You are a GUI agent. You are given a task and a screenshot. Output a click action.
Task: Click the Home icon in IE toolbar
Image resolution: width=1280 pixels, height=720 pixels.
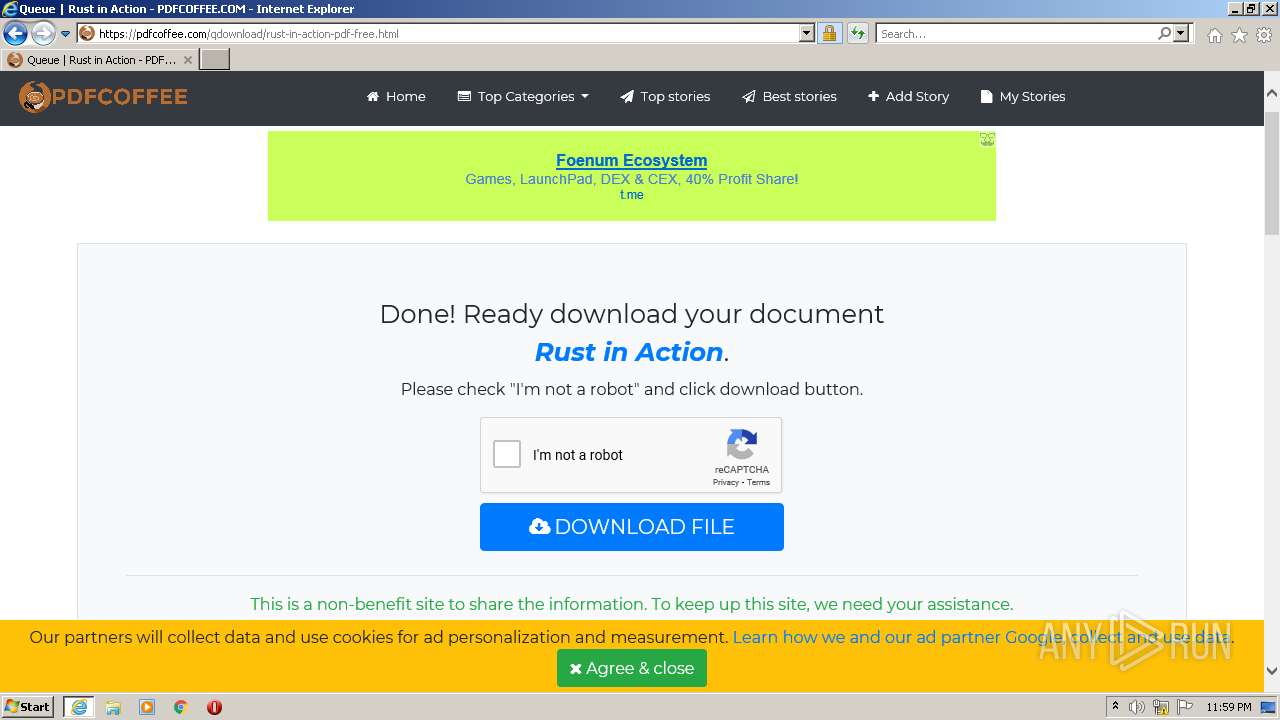(x=1214, y=35)
